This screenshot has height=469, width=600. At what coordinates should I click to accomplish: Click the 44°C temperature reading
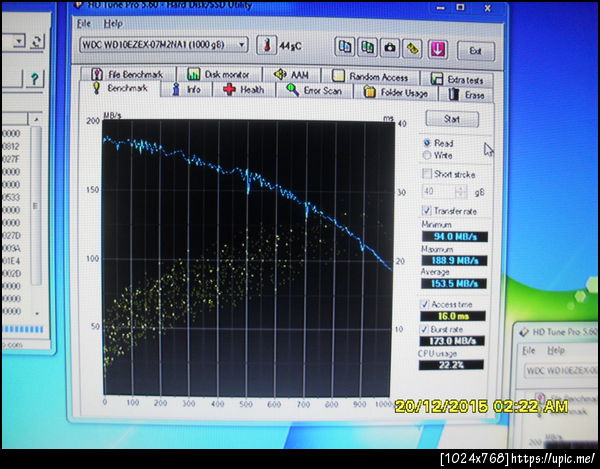(x=290, y=46)
